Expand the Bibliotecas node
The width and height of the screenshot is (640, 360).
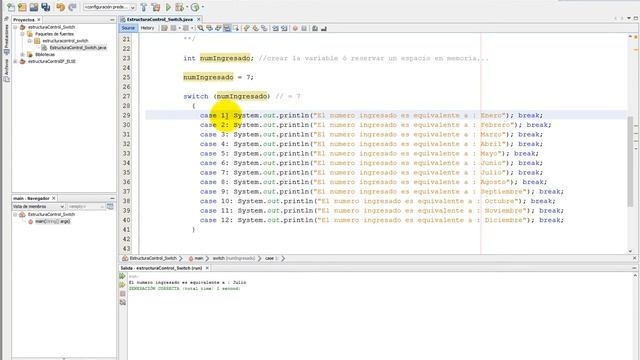(22, 54)
